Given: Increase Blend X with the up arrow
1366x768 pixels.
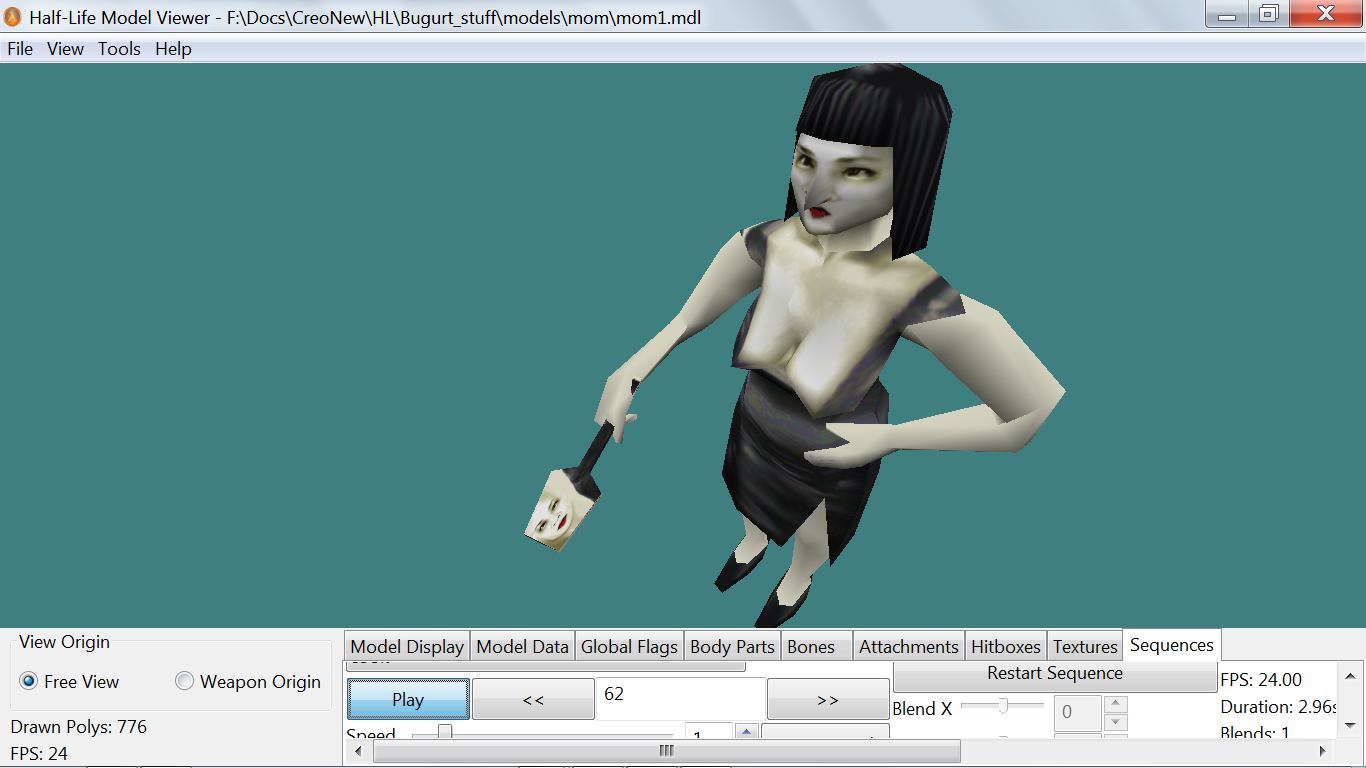Looking at the screenshot, I should click(x=1116, y=704).
